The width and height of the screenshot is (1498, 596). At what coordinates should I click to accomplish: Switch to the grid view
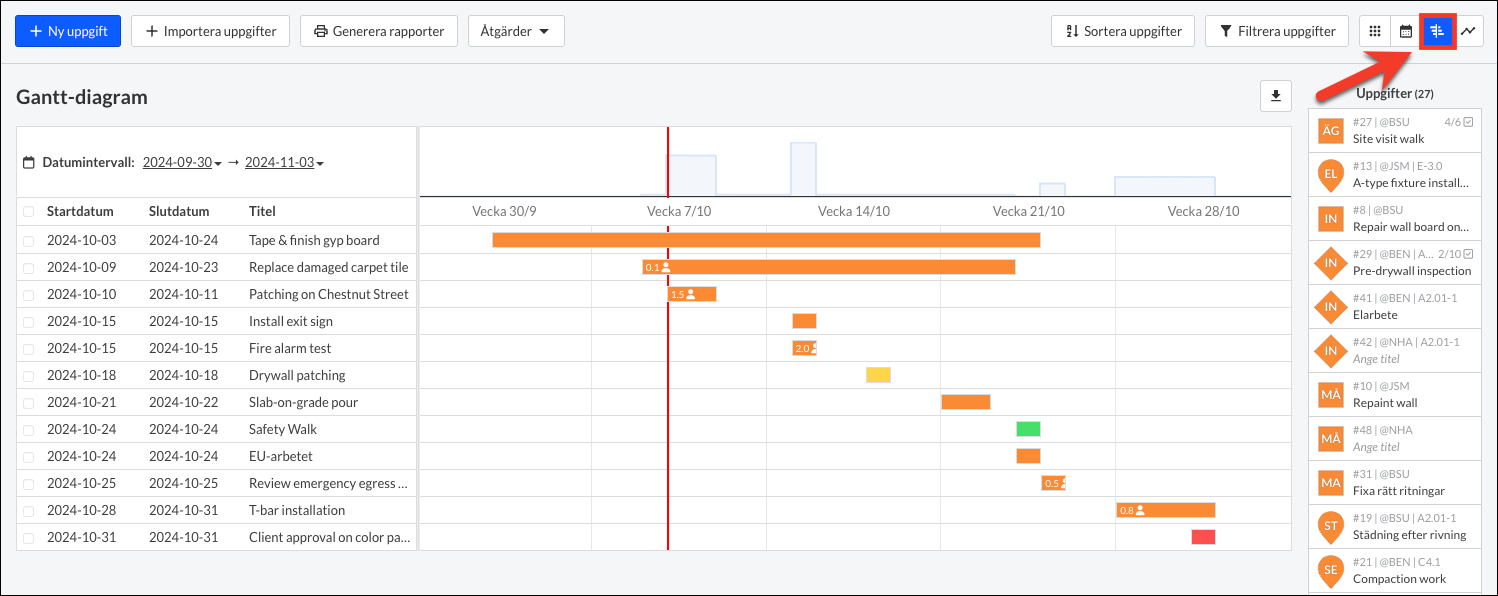click(x=1374, y=31)
